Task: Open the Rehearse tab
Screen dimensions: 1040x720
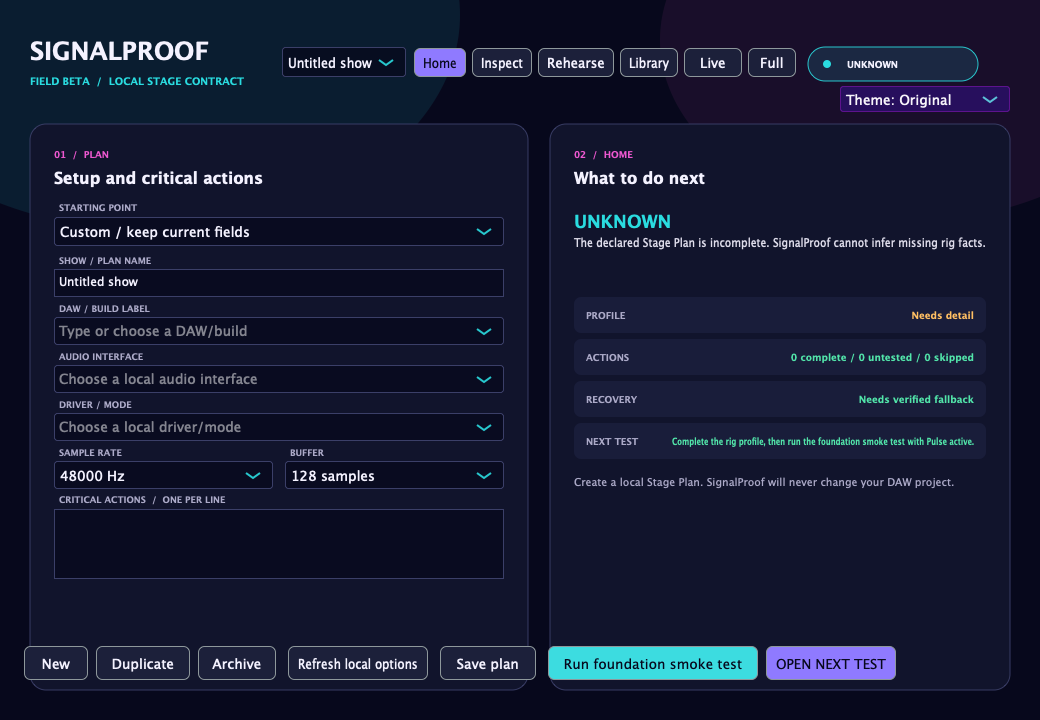Action: click(576, 63)
